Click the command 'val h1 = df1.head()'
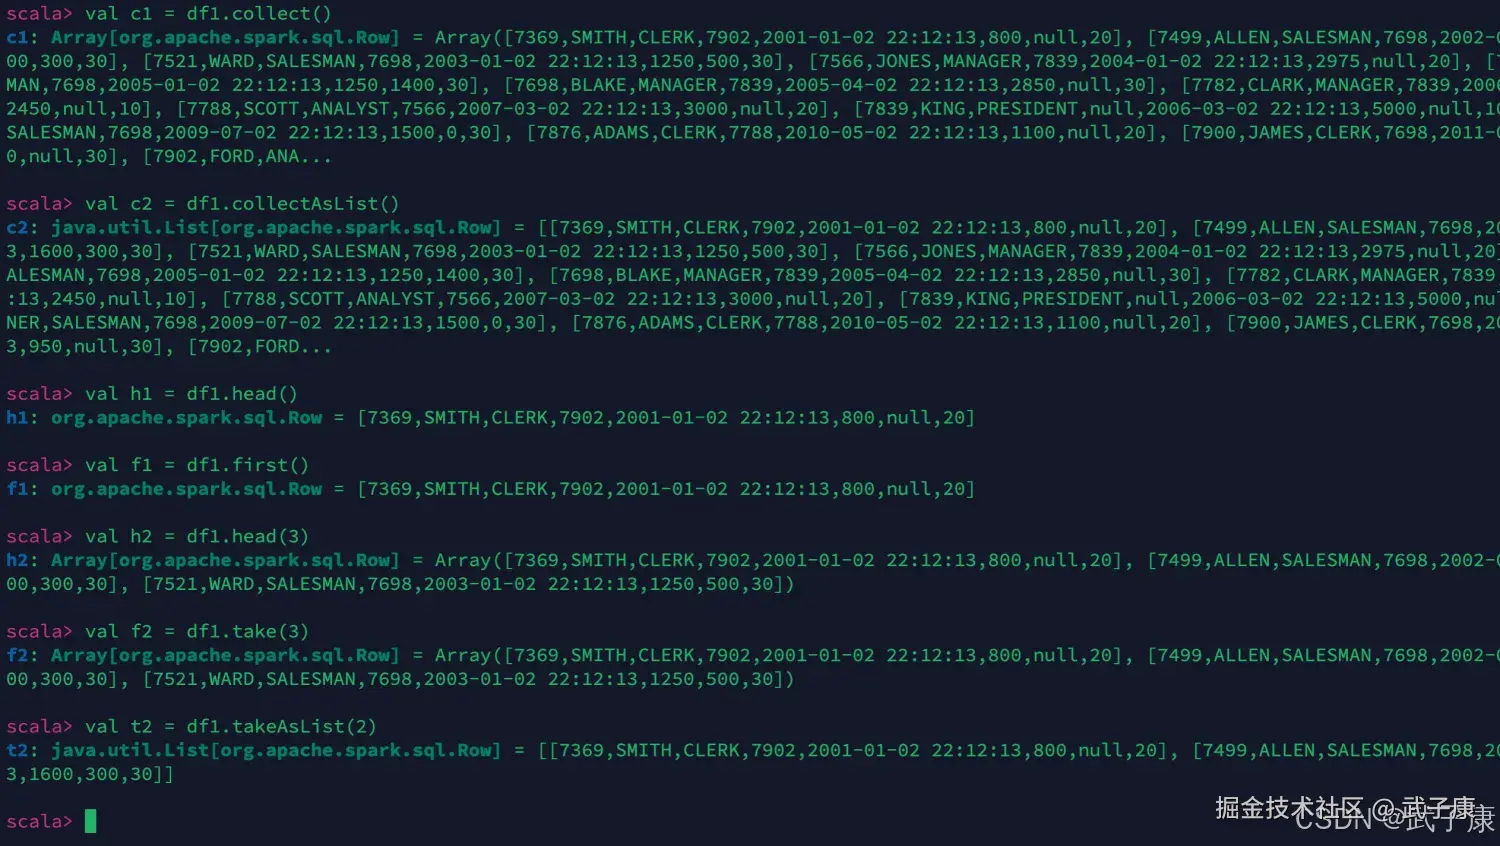The image size is (1500, 846). click(x=191, y=394)
